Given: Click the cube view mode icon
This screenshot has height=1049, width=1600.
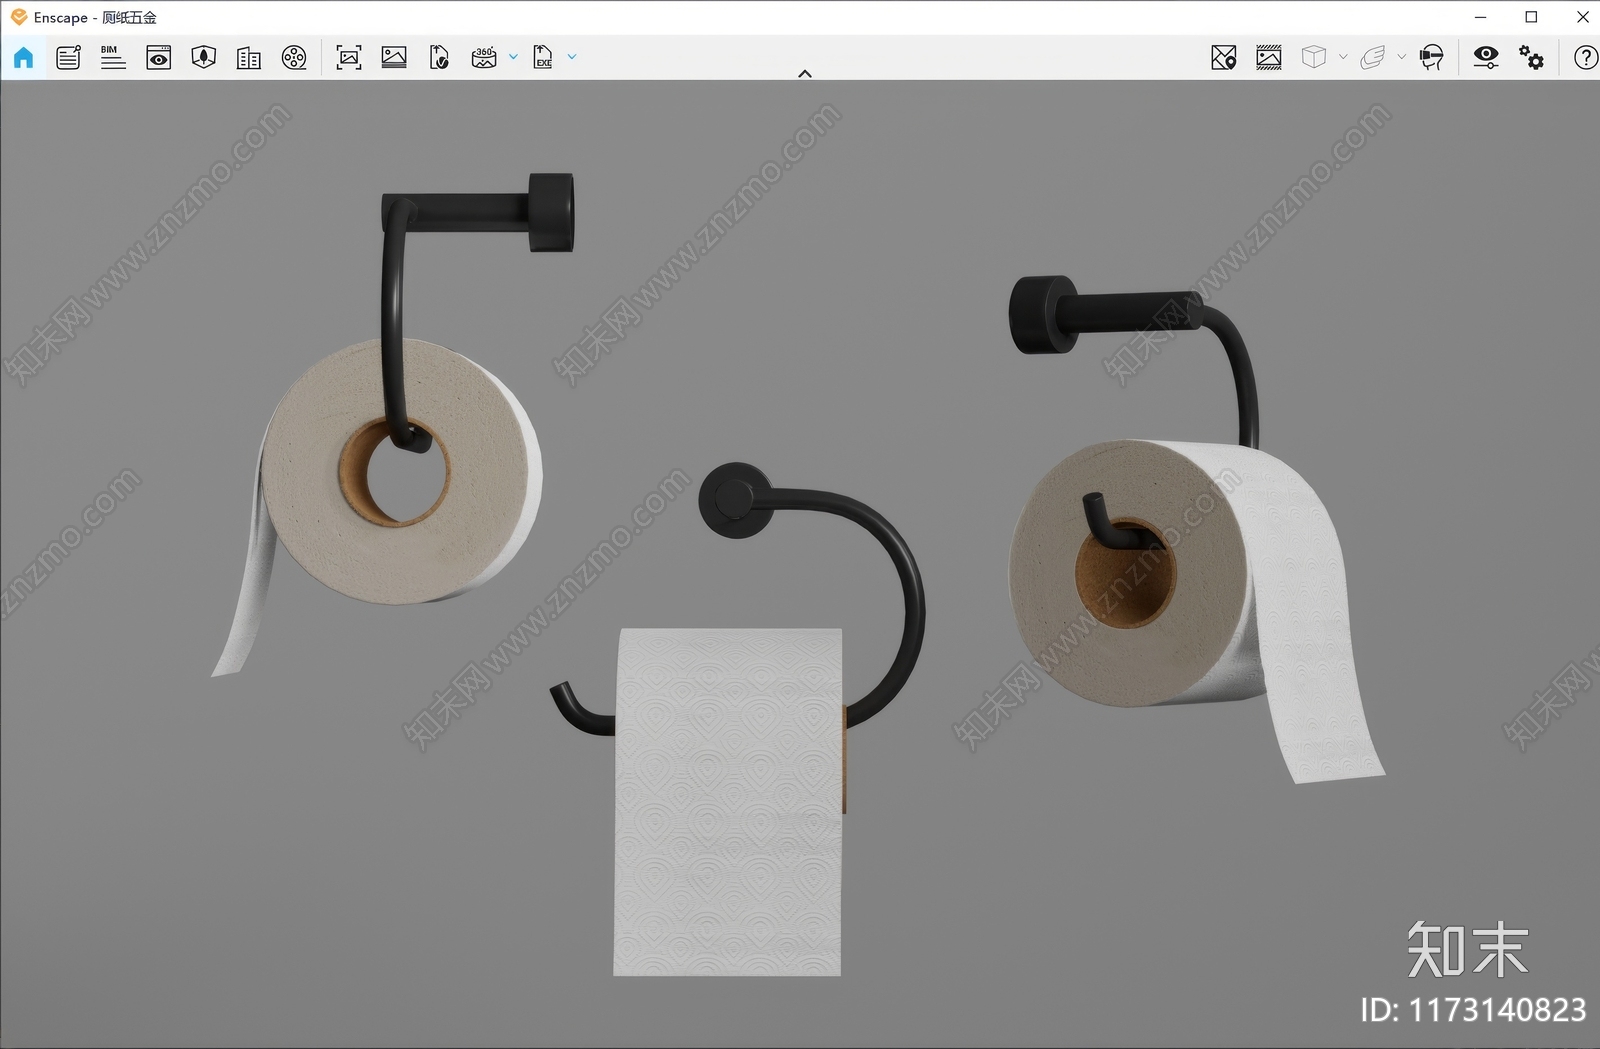Looking at the screenshot, I should [1314, 57].
